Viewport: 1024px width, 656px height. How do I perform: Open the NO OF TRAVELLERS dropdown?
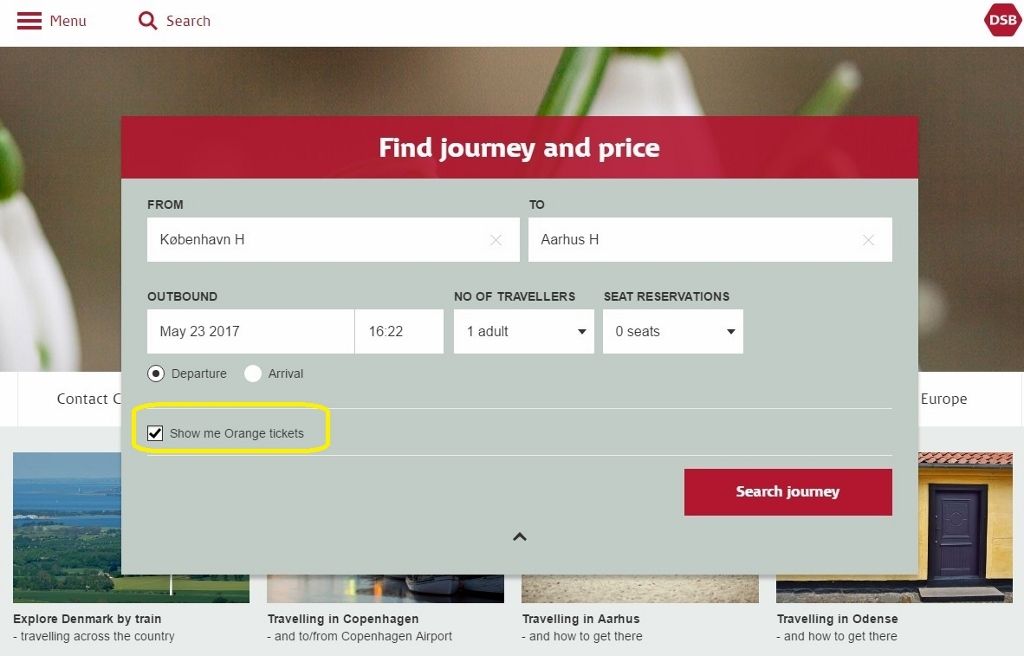pyautogui.click(x=523, y=331)
